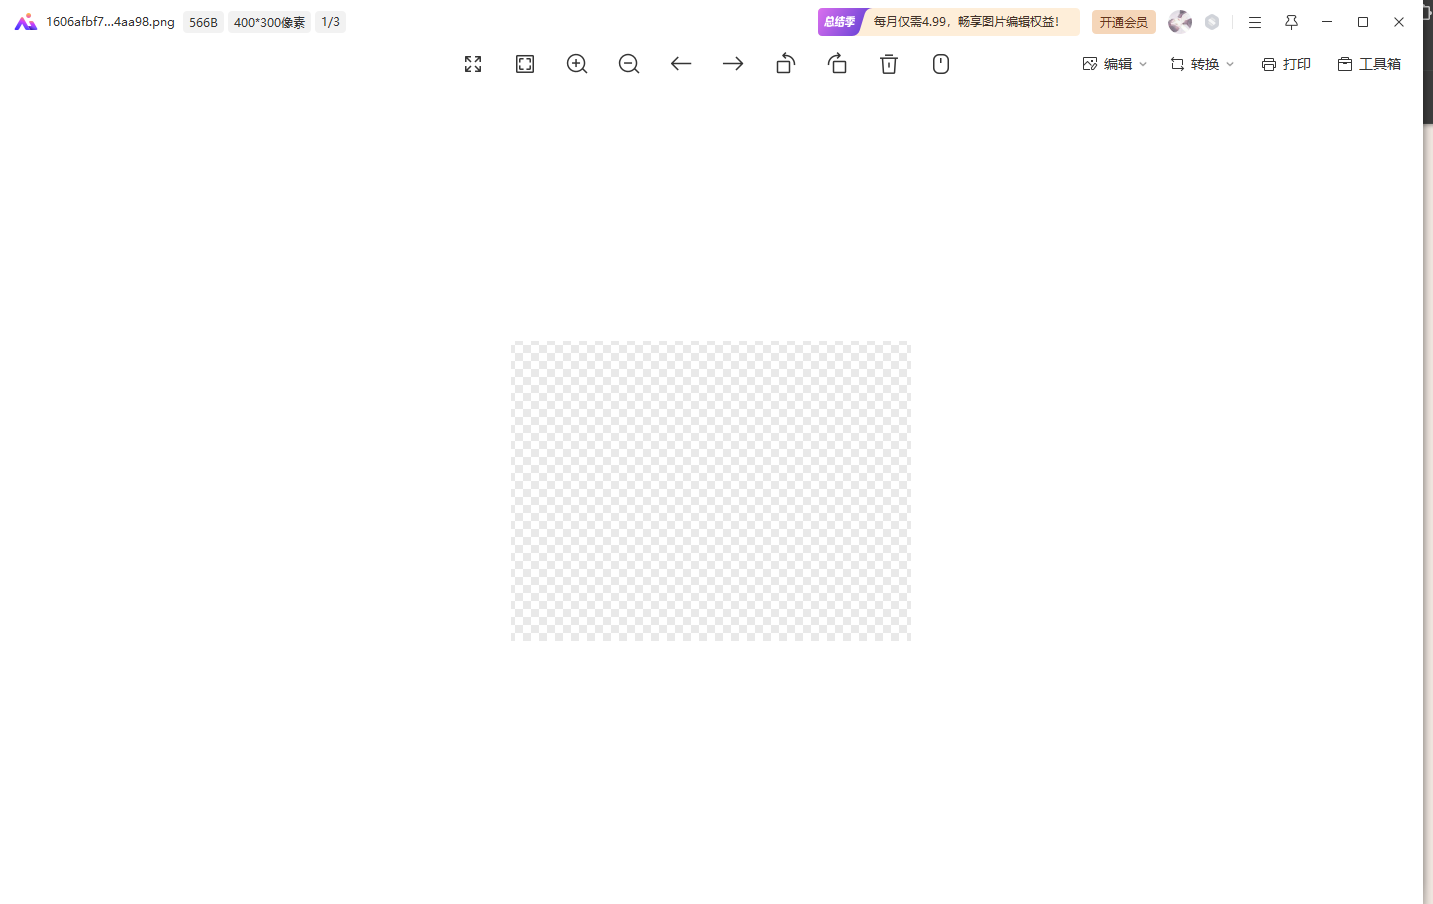Screen dimensions: 1433x904
Task: Open the 工具箱 toolbox
Action: click(1369, 64)
